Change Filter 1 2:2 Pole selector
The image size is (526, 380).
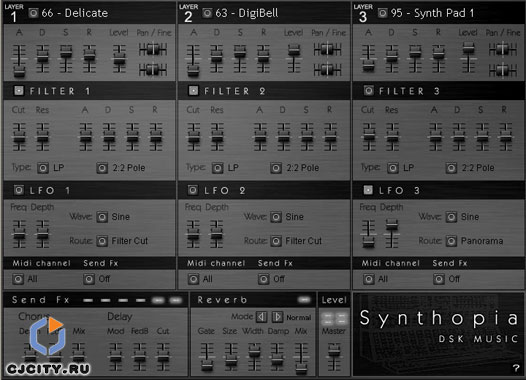pyautogui.click(x=102, y=168)
